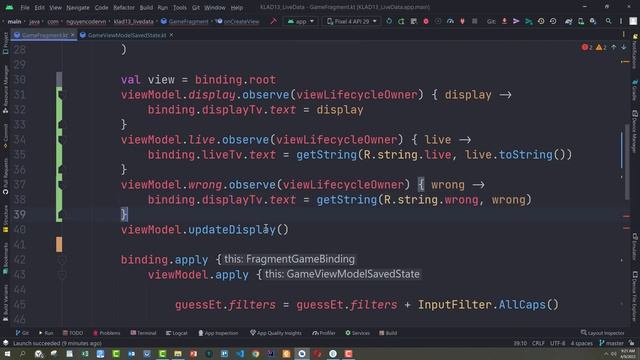Close the GameFragment.kt editor tab
The height and width of the screenshot is (360, 640).
[x=73, y=35]
